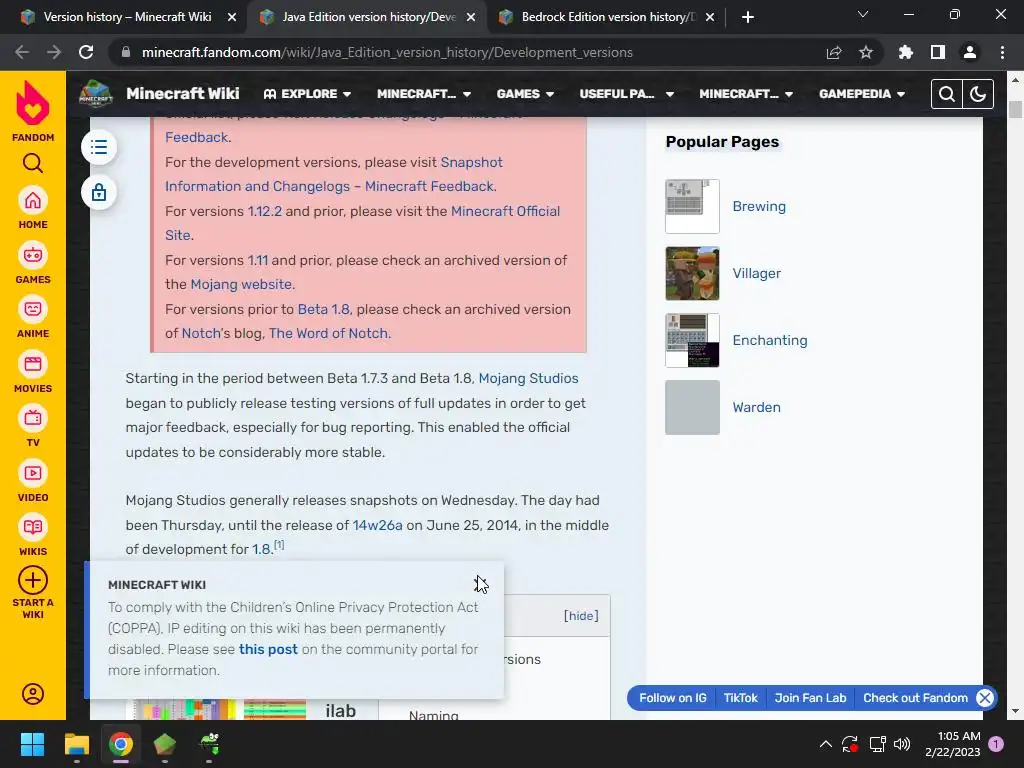This screenshot has height=768, width=1024.
Task: Open the Wikis section in sidebar
Action: point(33,535)
